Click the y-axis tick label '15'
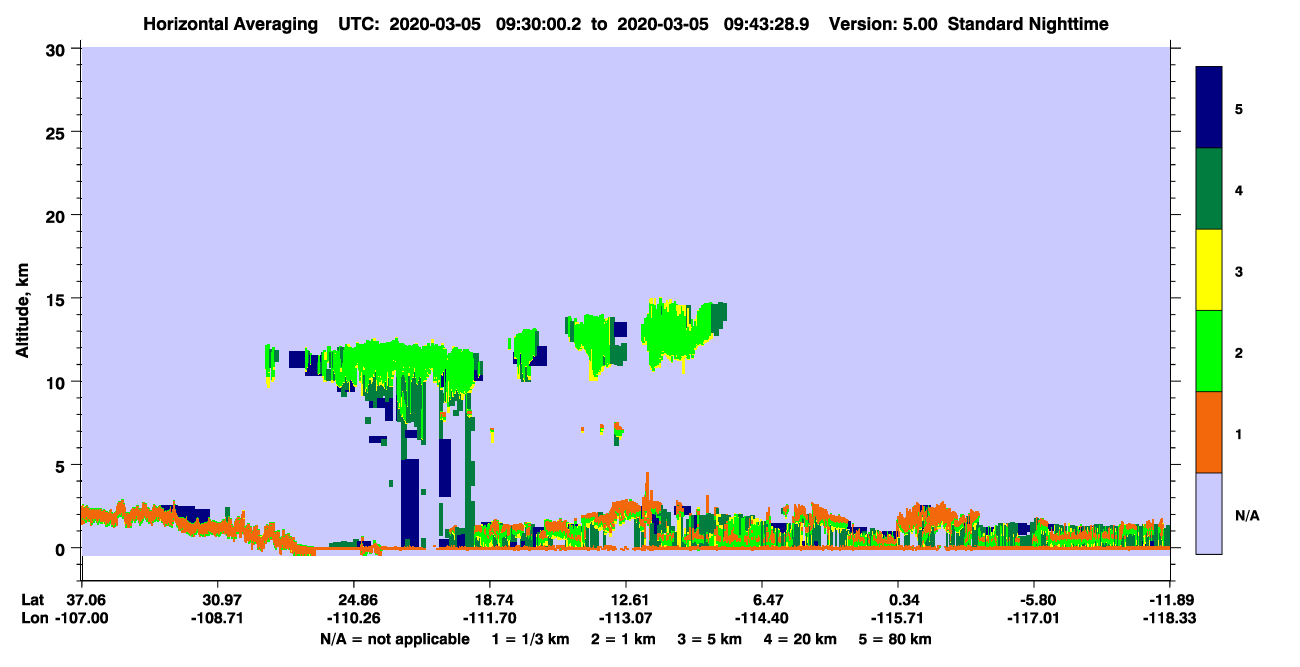The width and height of the screenshot is (1300, 667). tap(58, 299)
